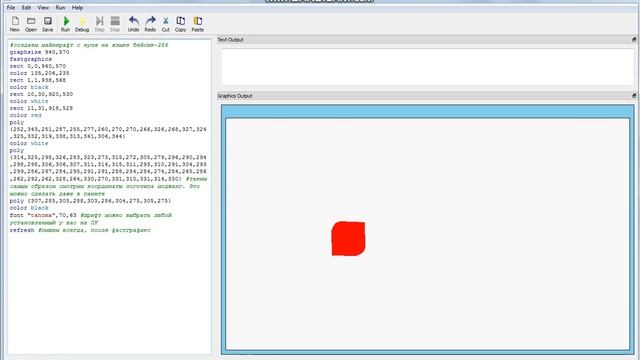The width and height of the screenshot is (640, 360).
Task: Undo the last edit
Action: pos(133,24)
